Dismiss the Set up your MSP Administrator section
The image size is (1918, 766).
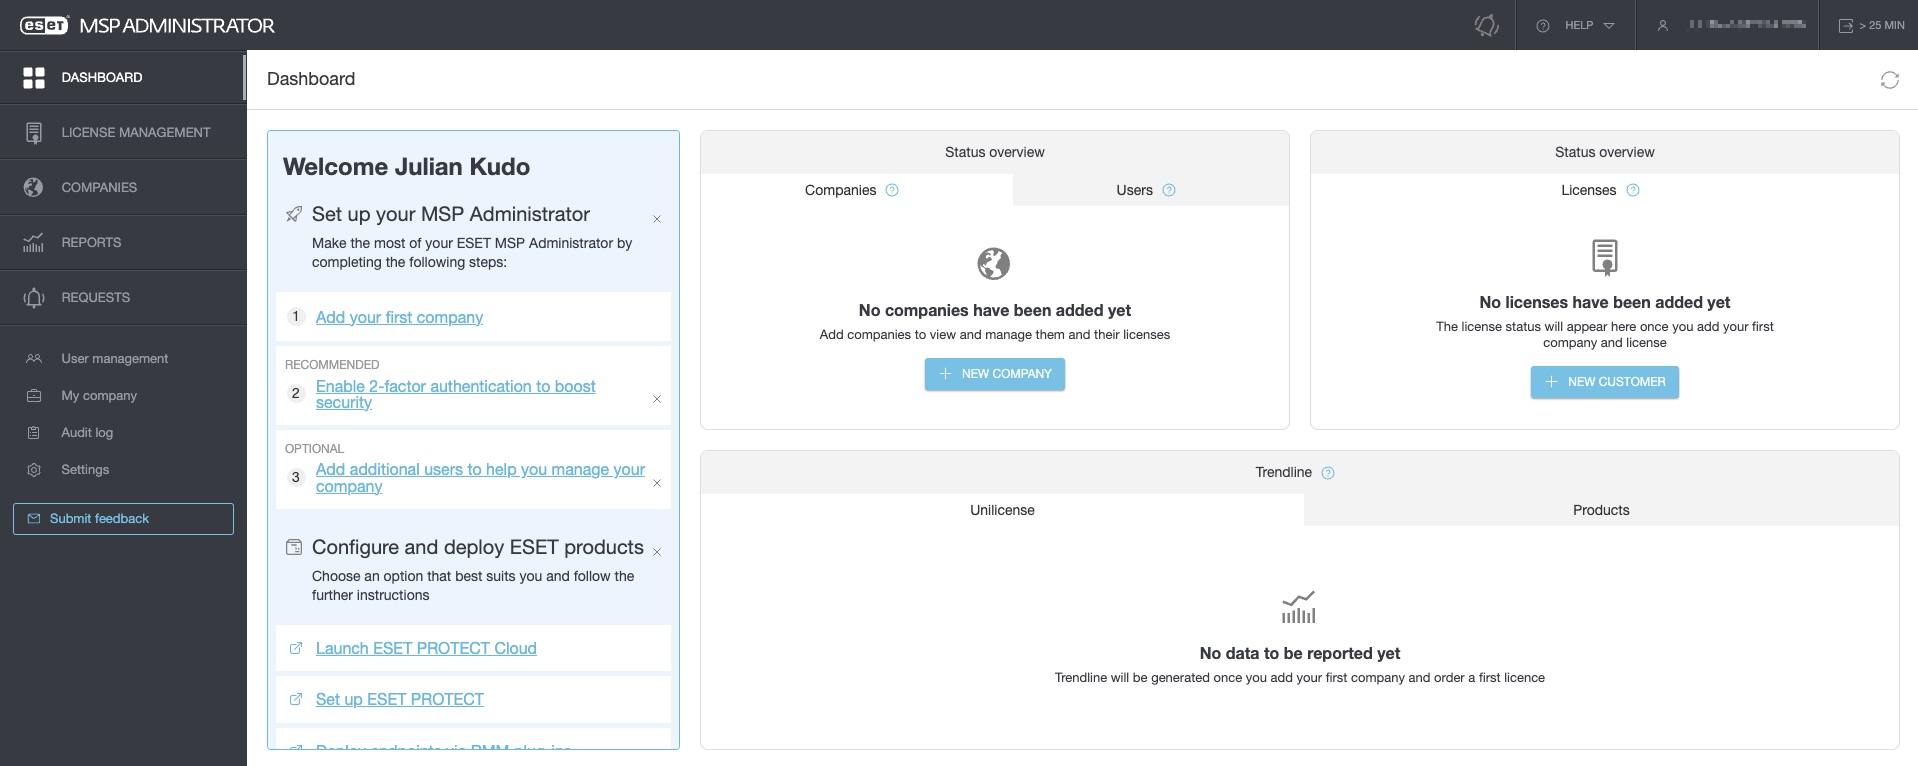(657, 219)
